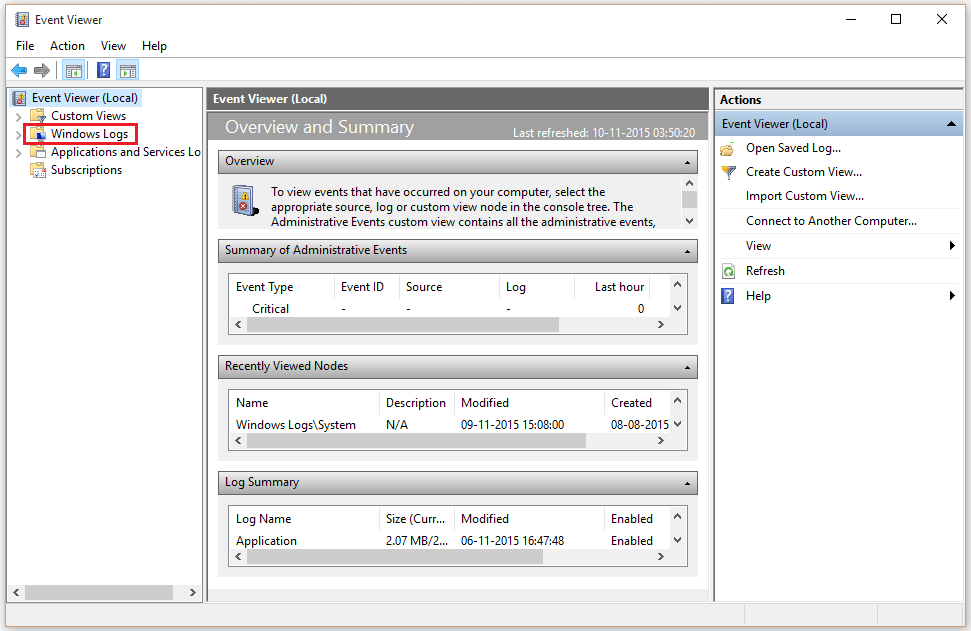The height and width of the screenshot is (631, 971).
Task: Click Overview text scroll down arrow
Action: tap(689, 221)
